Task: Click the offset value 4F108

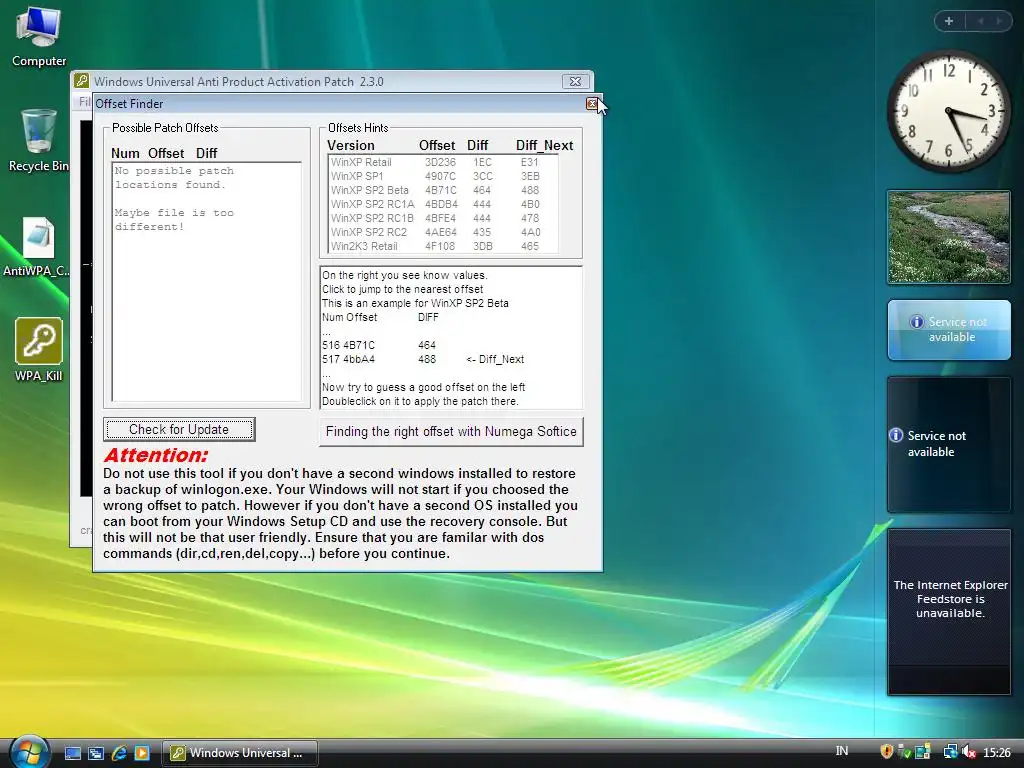Action: pos(440,246)
